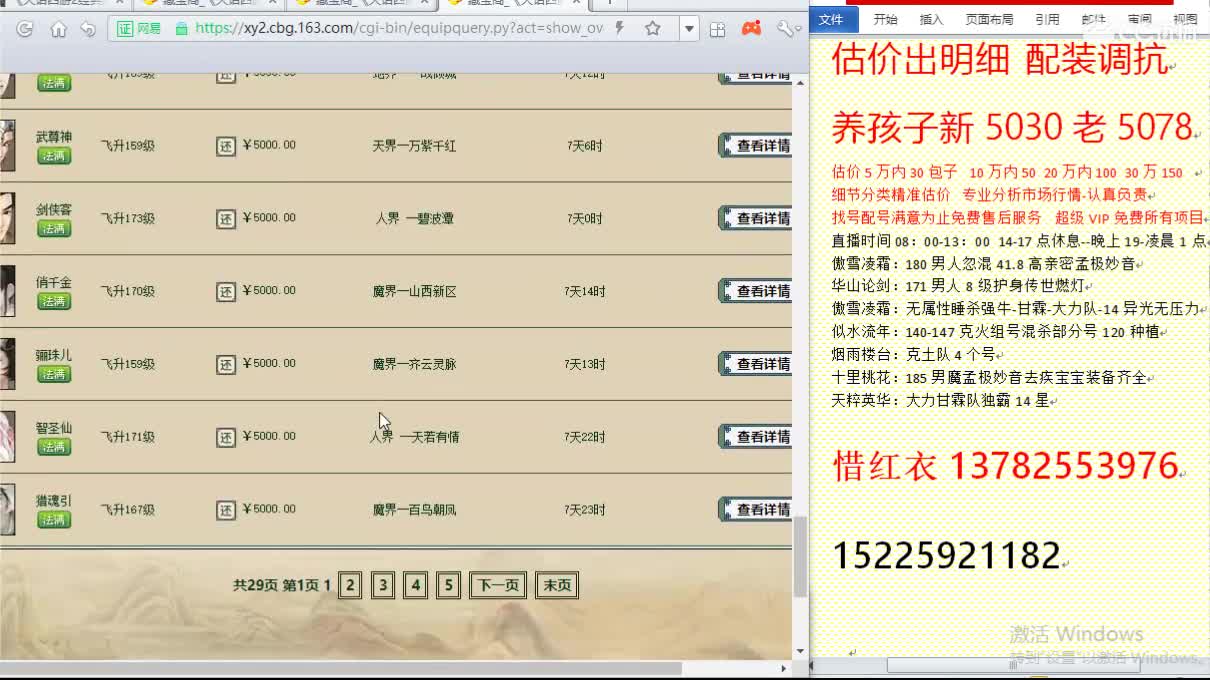Reload the page with the refresh icon
This screenshot has height=680, width=1210.
[x=24, y=29]
